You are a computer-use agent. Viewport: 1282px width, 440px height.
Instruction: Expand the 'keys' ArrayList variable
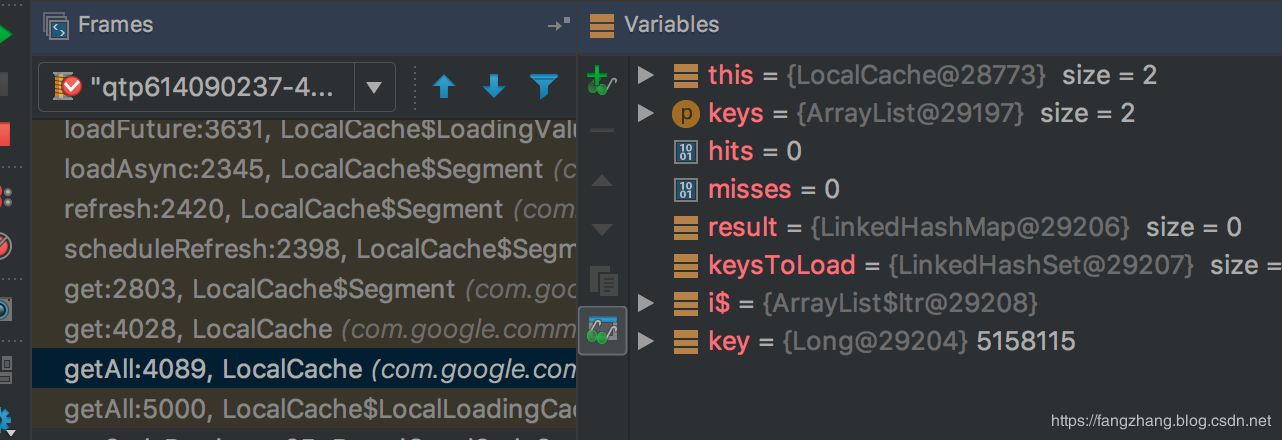point(646,113)
